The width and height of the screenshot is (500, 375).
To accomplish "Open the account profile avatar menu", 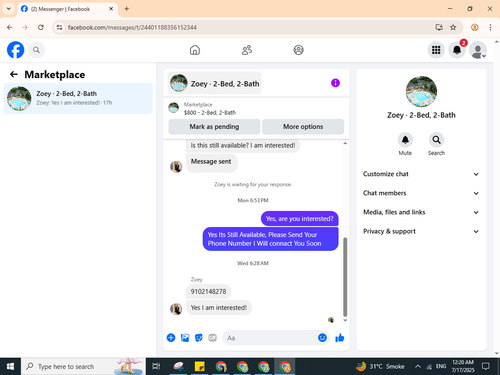I will pyautogui.click(x=478, y=50).
